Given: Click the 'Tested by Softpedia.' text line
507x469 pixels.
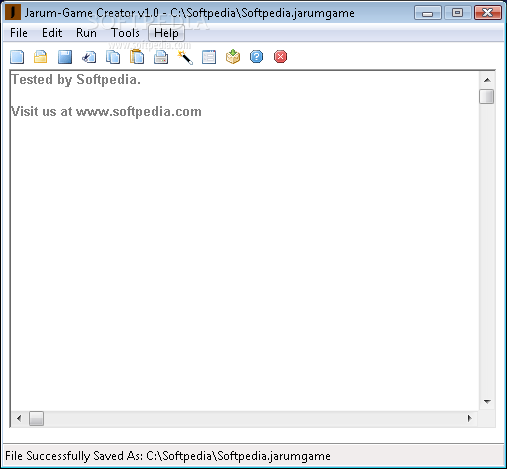Looking at the screenshot, I should pyautogui.click(x=76, y=80).
